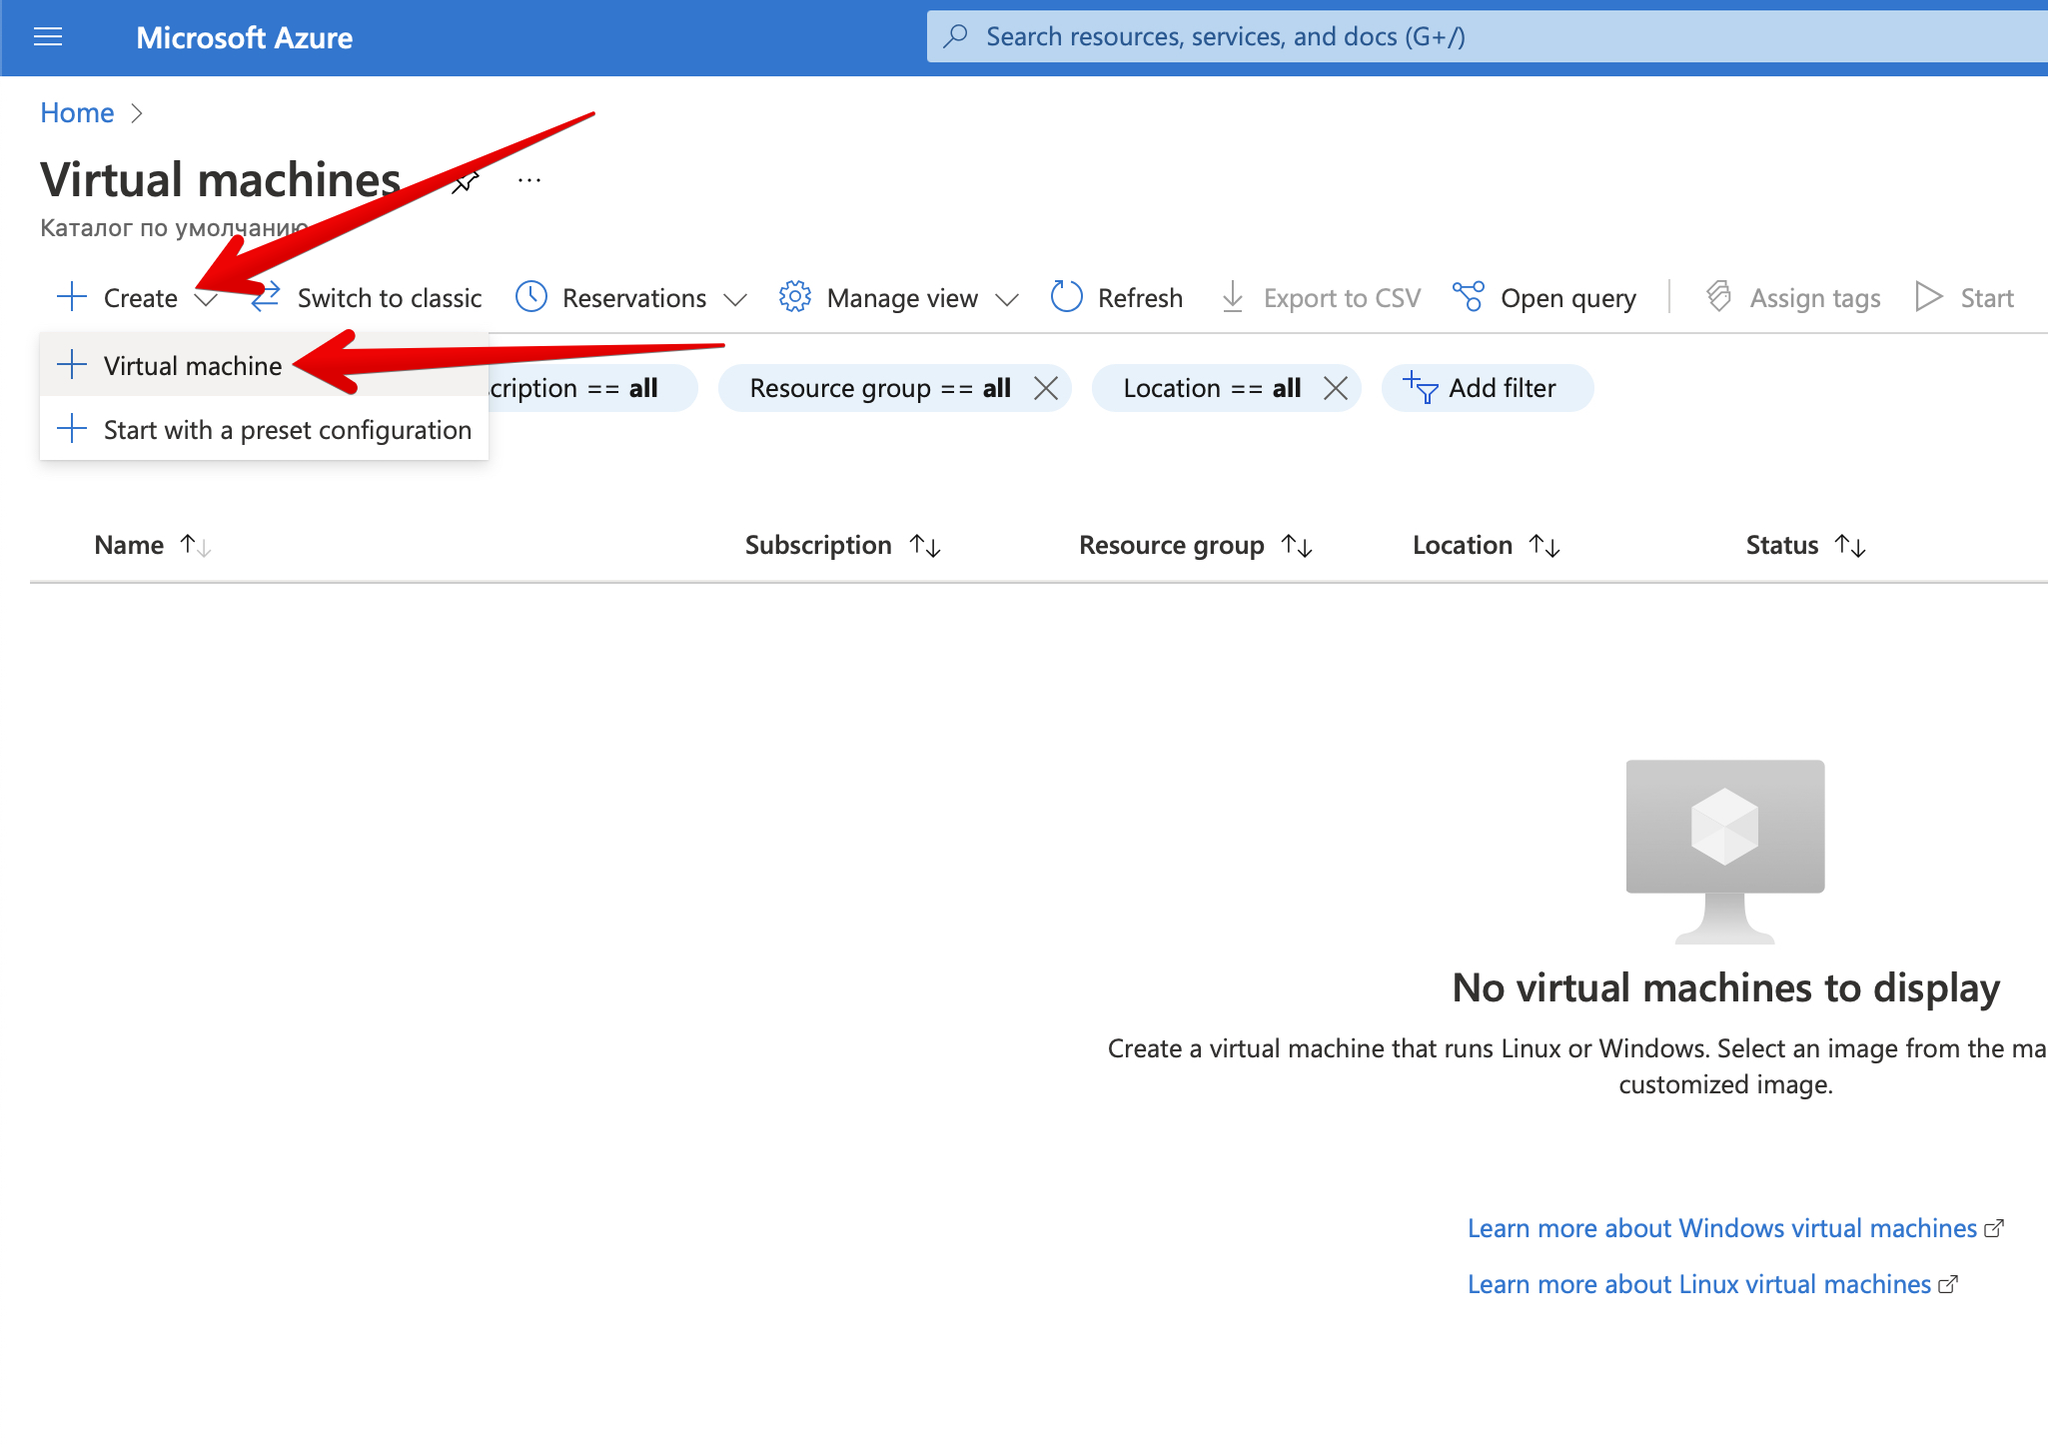
Task: Open the hamburger portal menu
Action: click(48, 37)
